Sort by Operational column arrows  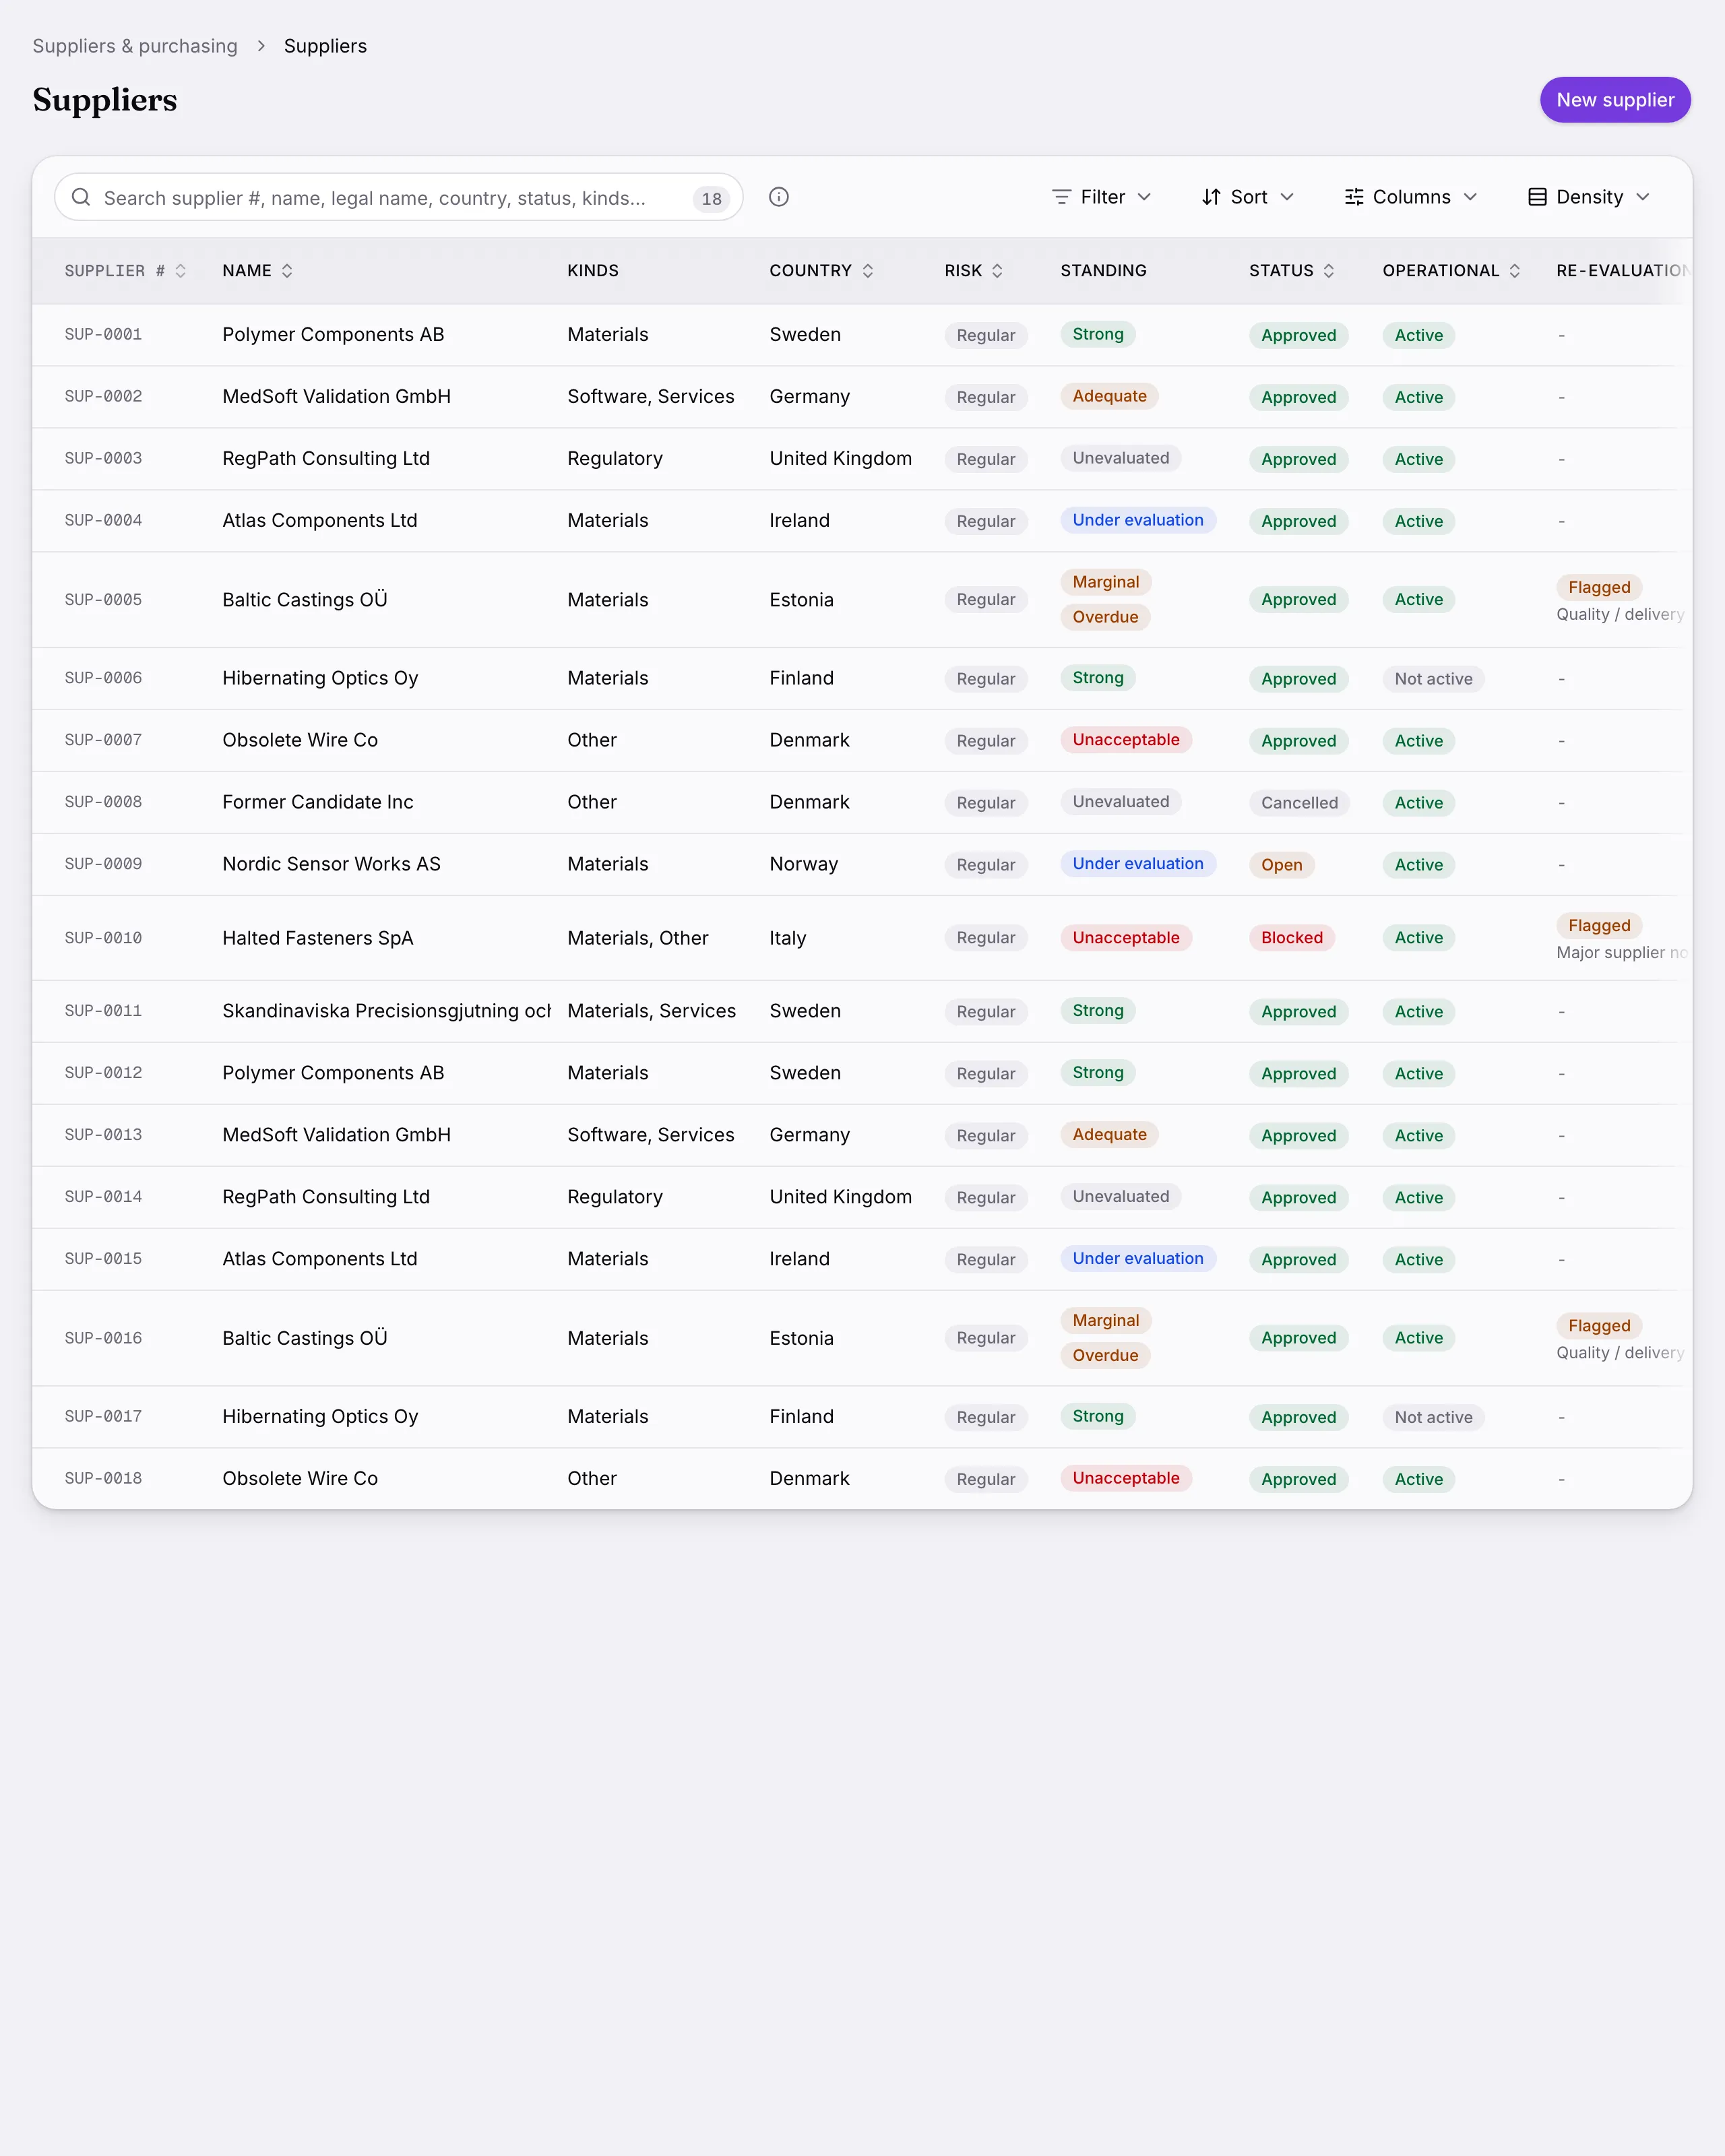click(x=1515, y=271)
